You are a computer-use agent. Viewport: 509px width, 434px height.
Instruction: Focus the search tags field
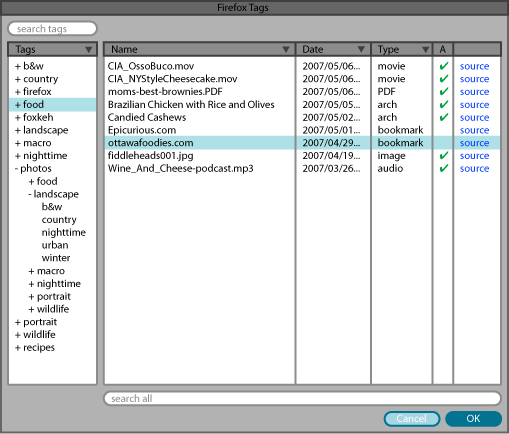point(52,29)
